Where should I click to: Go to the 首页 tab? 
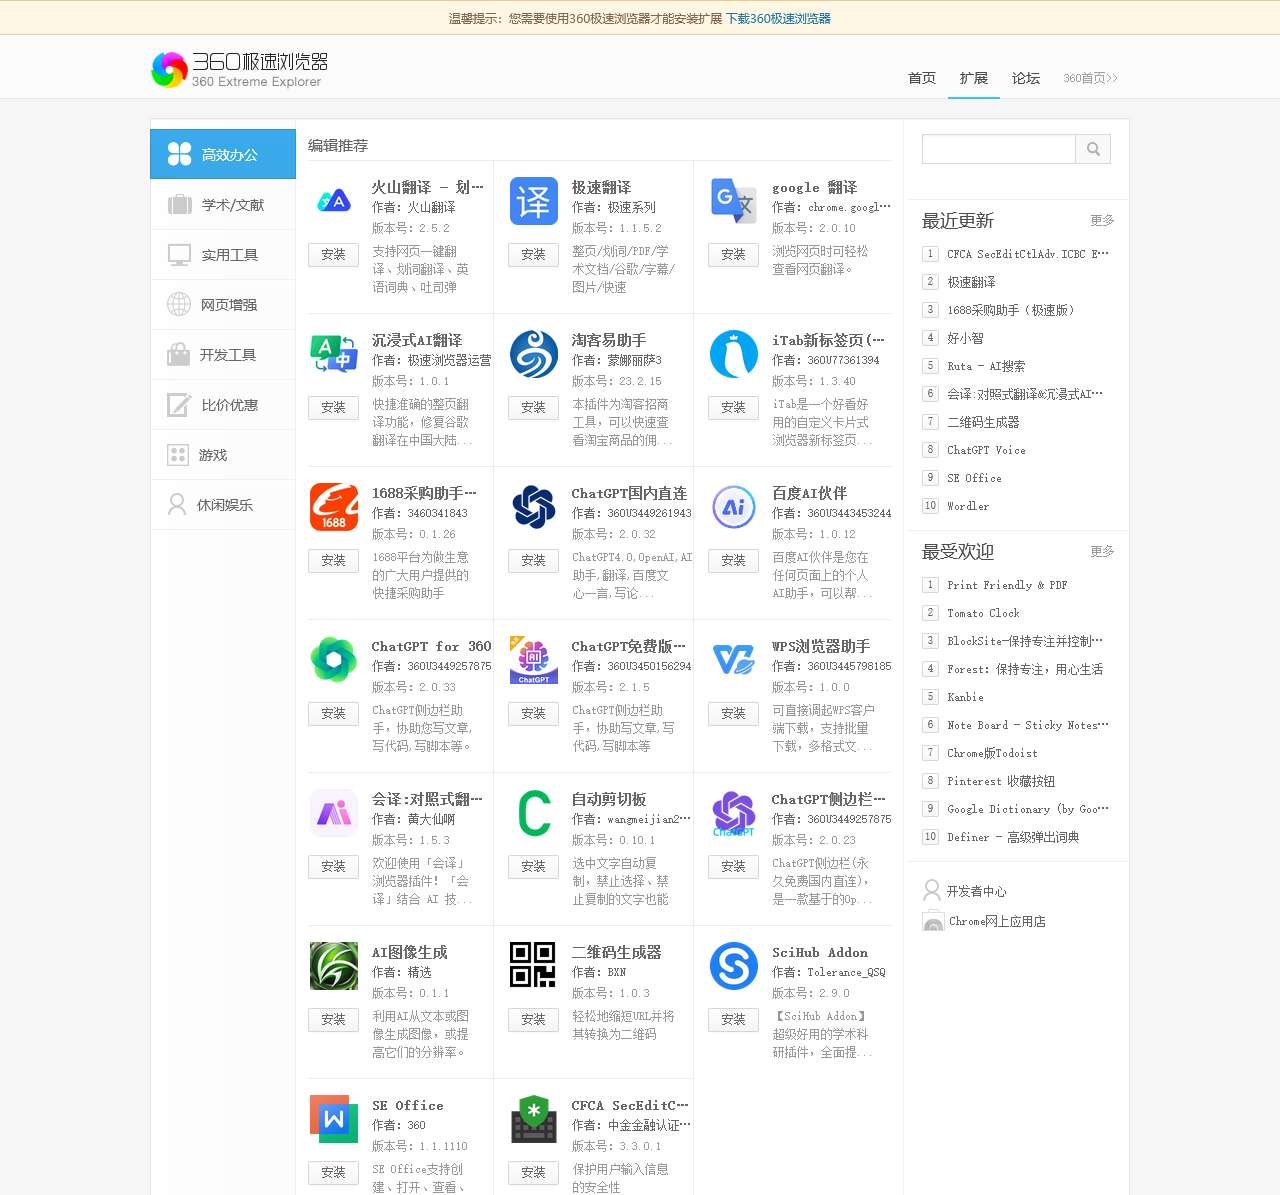[922, 78]
